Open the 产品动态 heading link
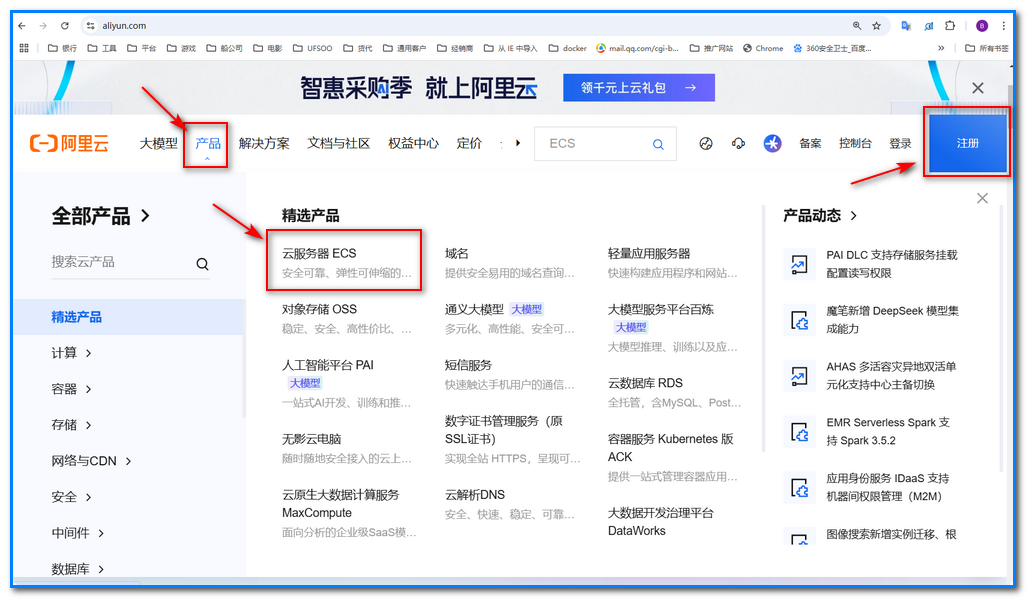The image size is (1027, 599). (x=819, y=215)
